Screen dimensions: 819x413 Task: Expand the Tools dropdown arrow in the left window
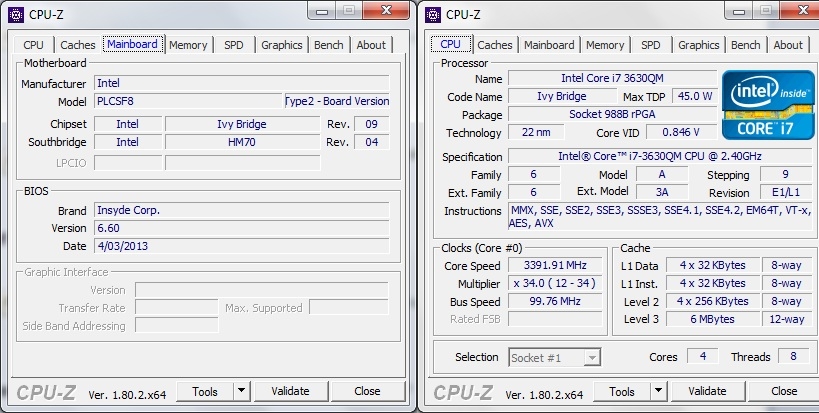point(242,392)
